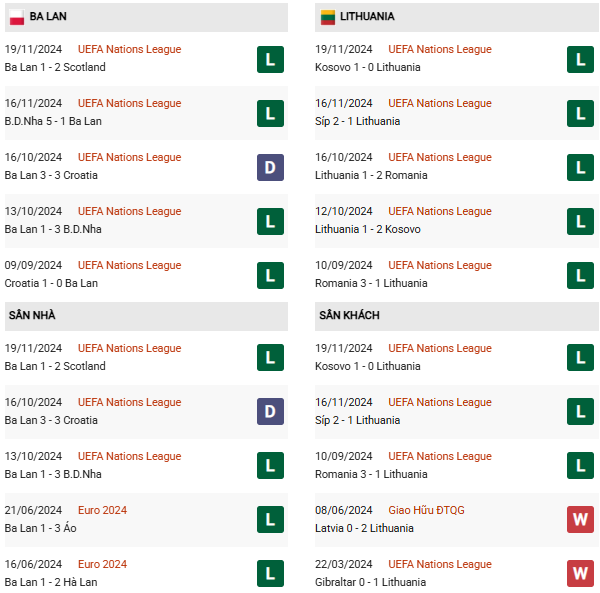Click the W badge for Gibraltar 0-1 Lithuania

tap(580, 573)
